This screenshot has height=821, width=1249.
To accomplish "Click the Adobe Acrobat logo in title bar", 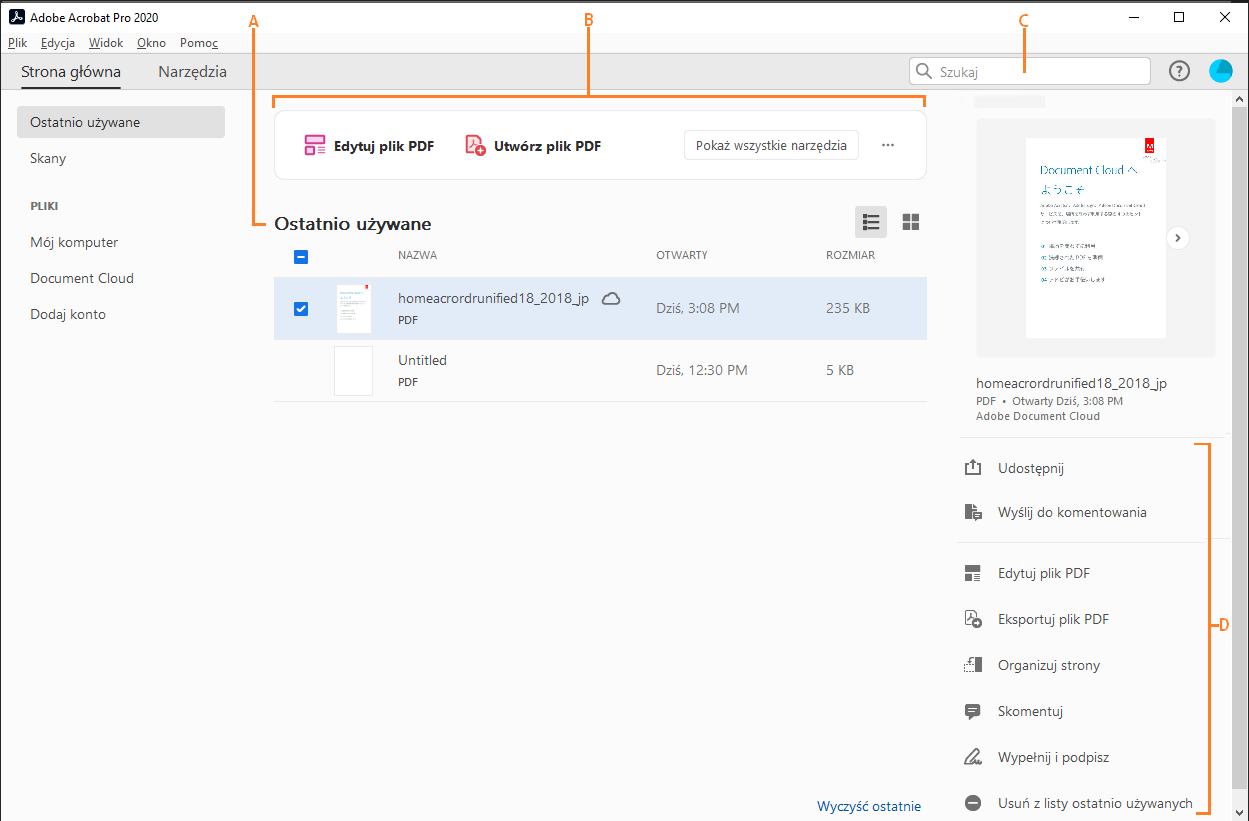I will pyautogui.click(x=16, y=17).
